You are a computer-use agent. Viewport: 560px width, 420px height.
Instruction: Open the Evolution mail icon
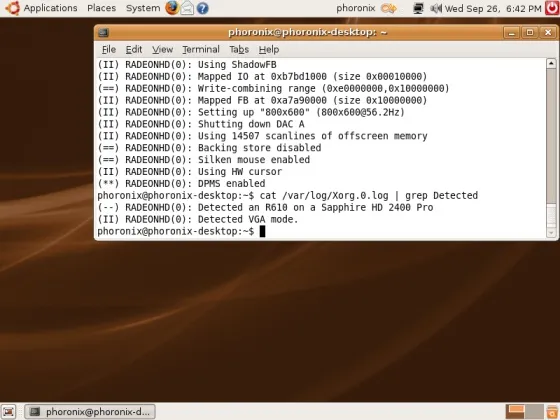187,8
